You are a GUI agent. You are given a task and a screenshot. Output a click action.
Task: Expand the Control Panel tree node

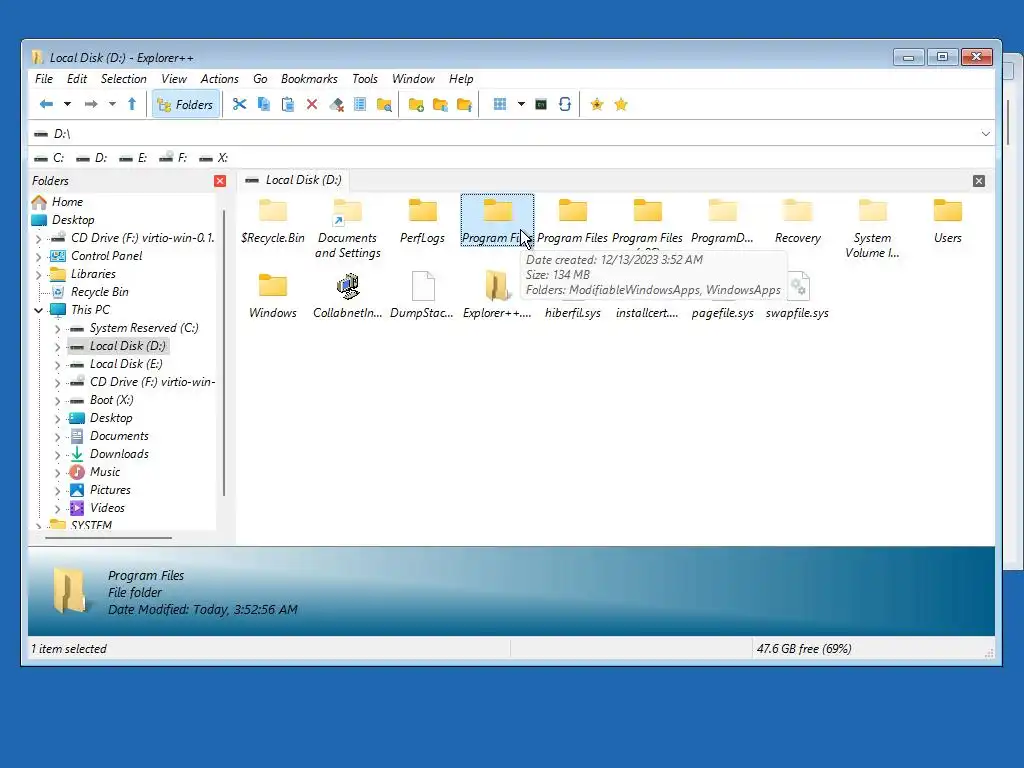pyautogui.click(x=39, y=257)
